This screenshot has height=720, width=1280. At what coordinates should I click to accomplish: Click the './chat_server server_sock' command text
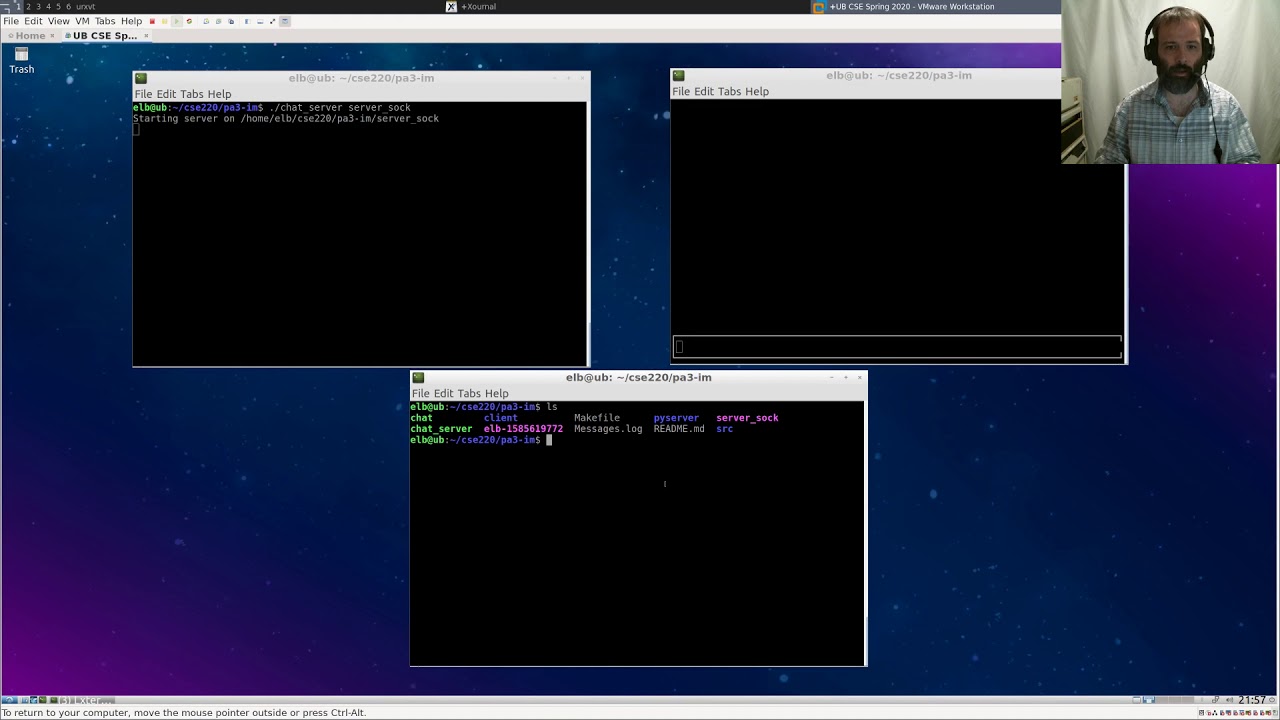coord(340,108)
